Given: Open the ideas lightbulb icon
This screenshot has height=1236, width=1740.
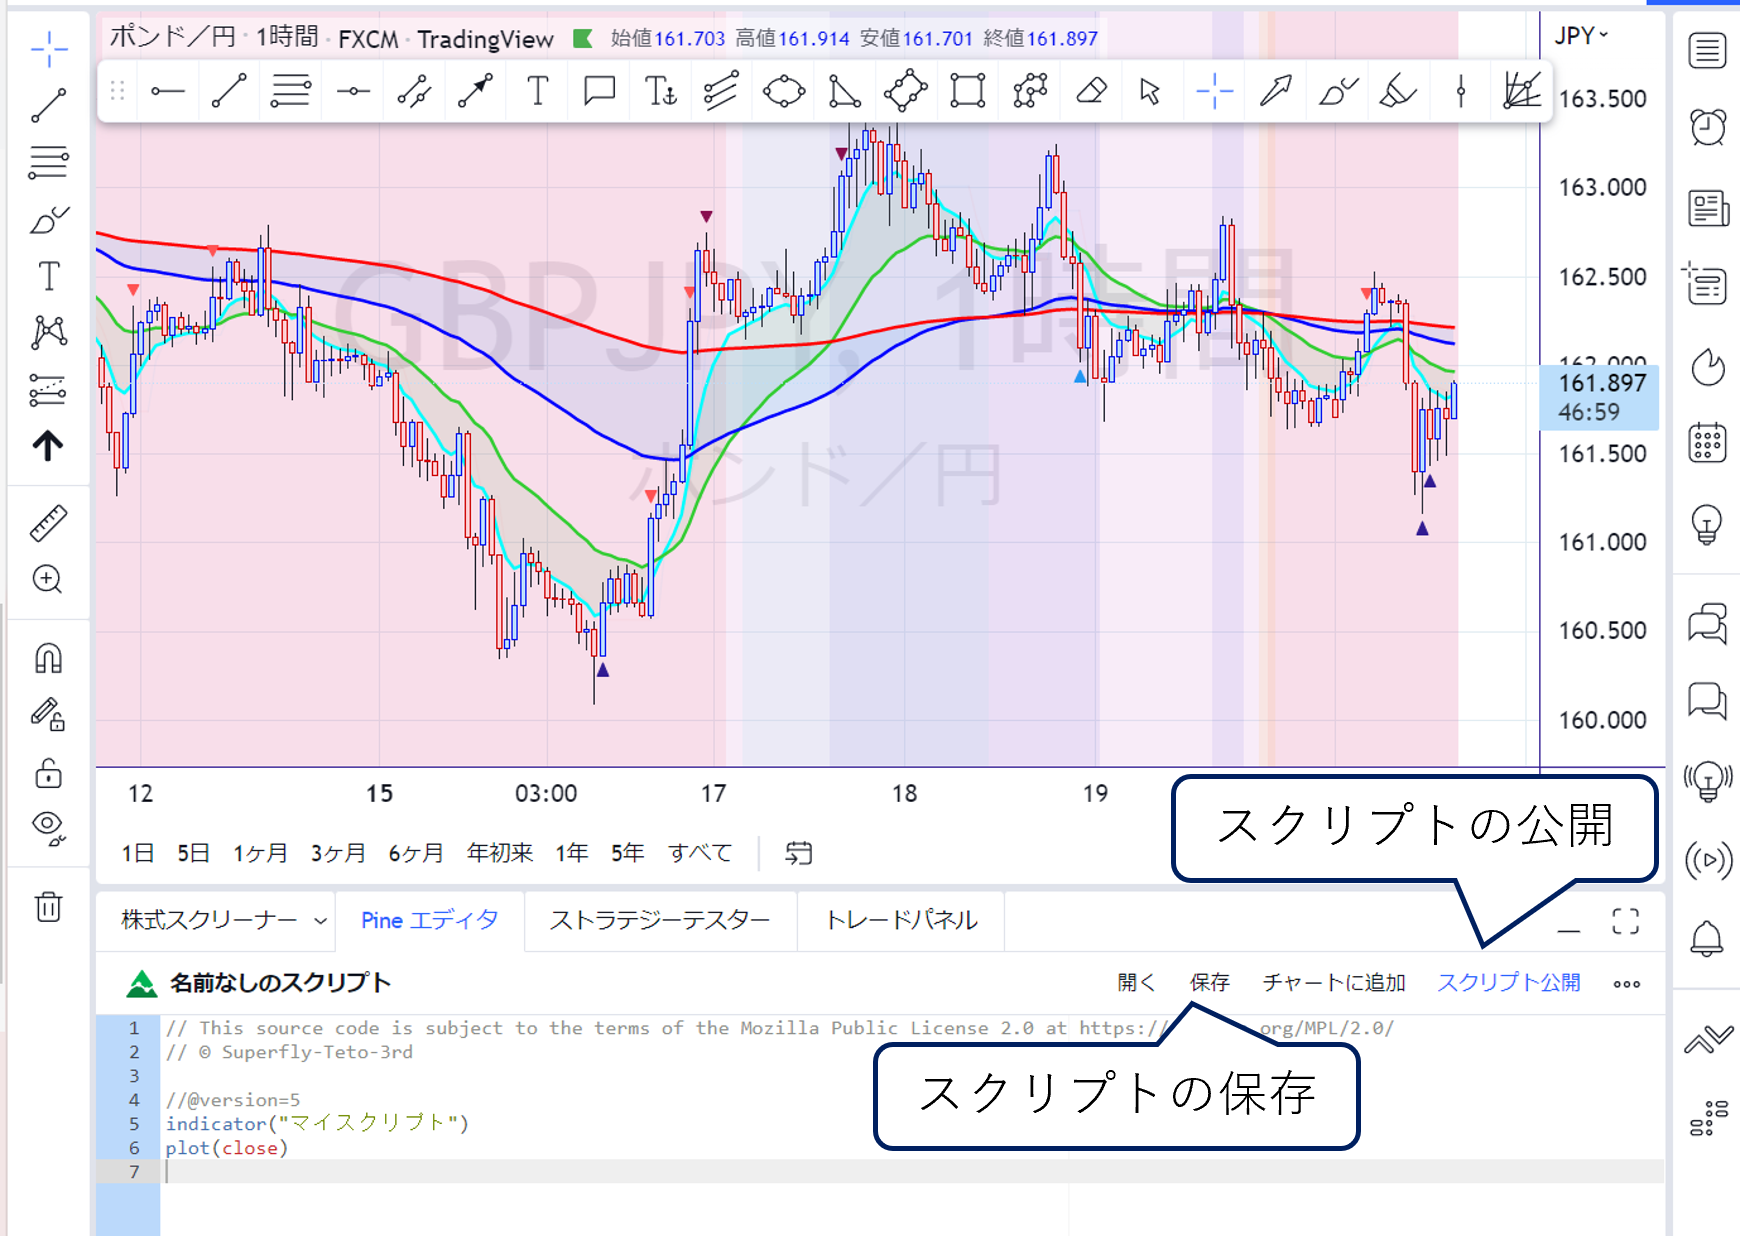Looking at the screenshot, I should 1707,524.
